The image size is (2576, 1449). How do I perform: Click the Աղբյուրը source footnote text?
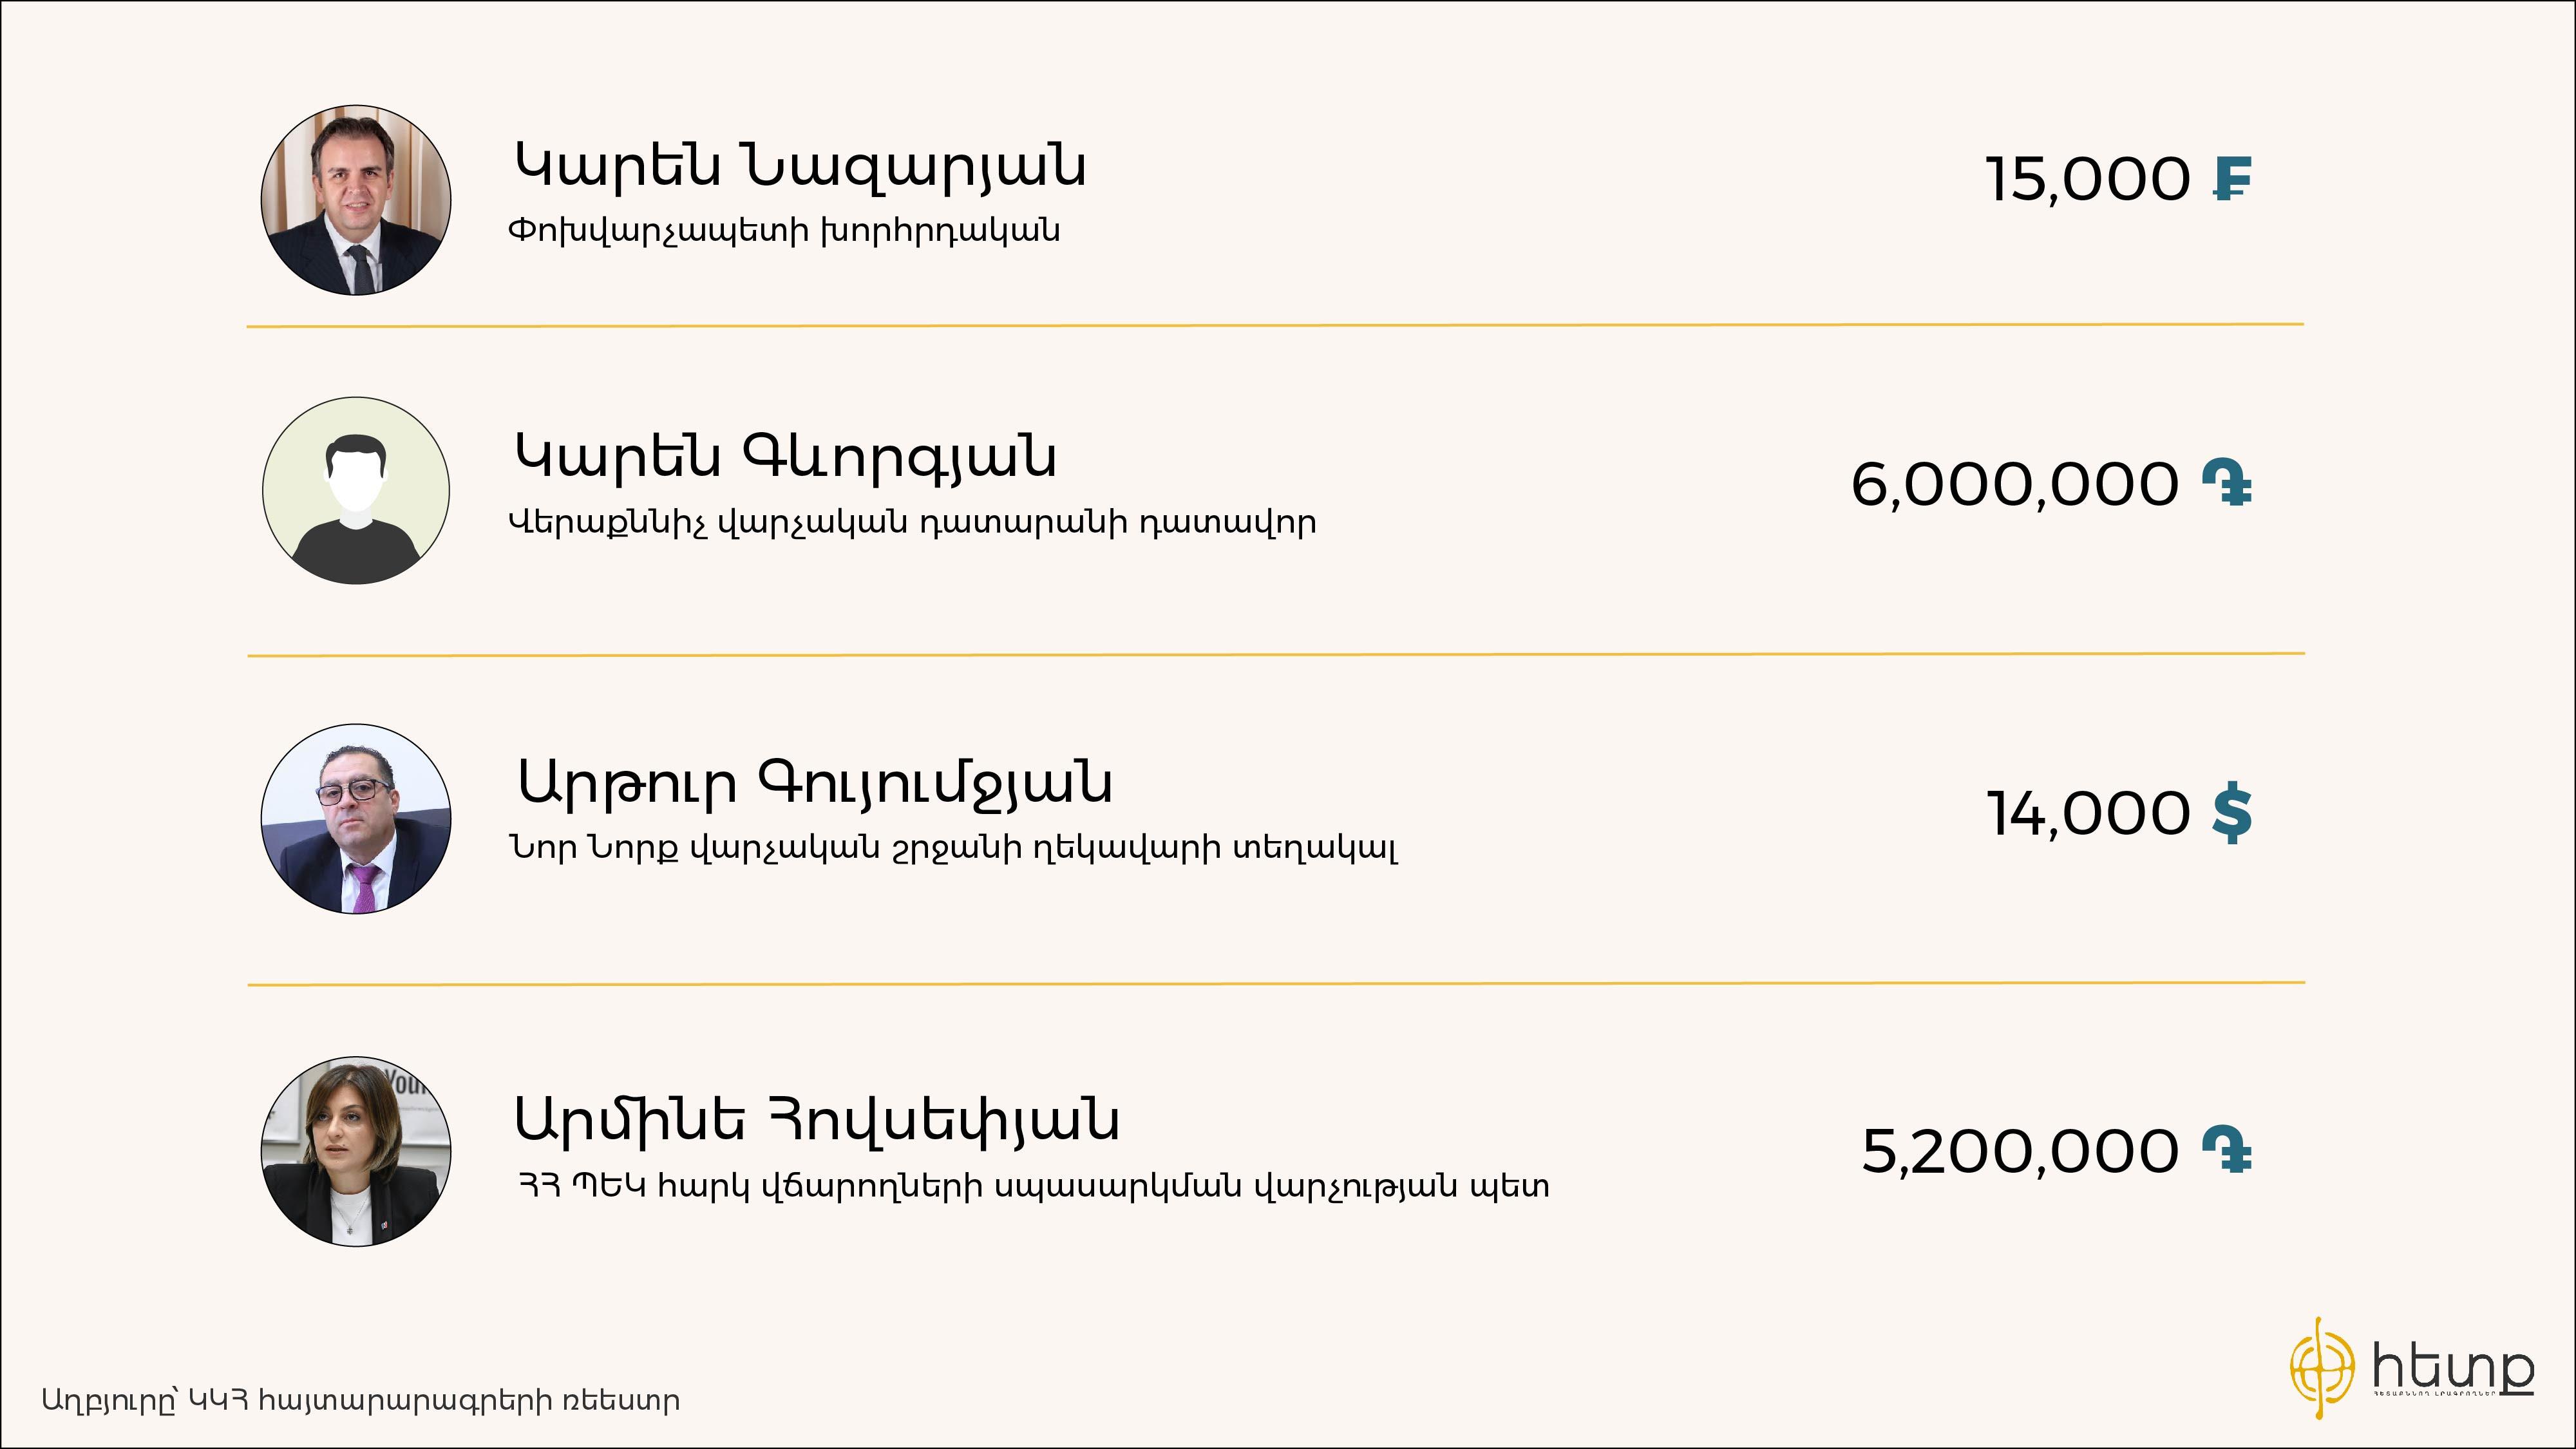click(361, 1400)
